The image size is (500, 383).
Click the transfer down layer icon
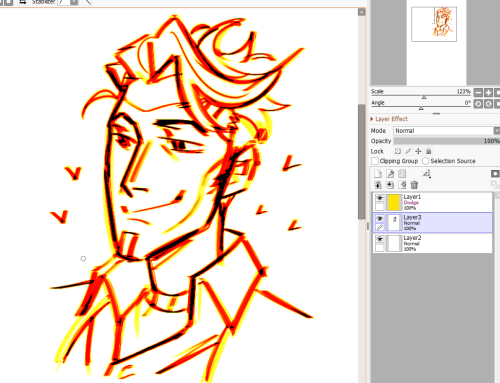(x=378, y=185)
